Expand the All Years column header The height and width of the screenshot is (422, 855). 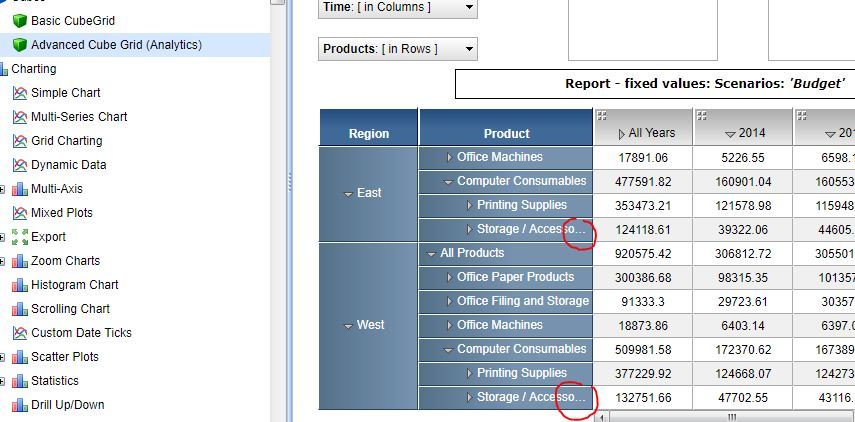coord(622,134)
